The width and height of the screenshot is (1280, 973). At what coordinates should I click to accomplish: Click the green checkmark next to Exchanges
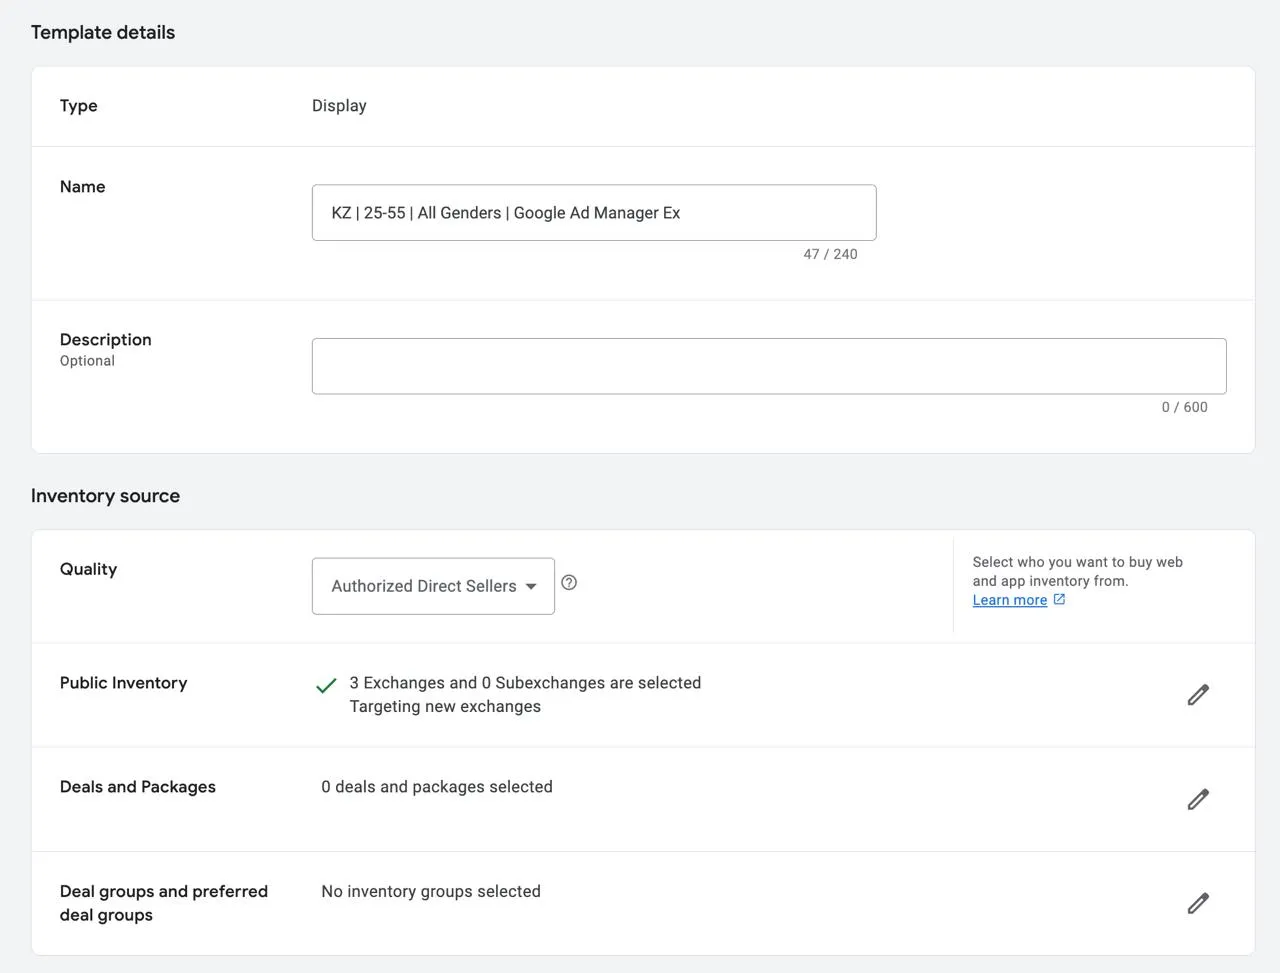(x=326, y=686)
